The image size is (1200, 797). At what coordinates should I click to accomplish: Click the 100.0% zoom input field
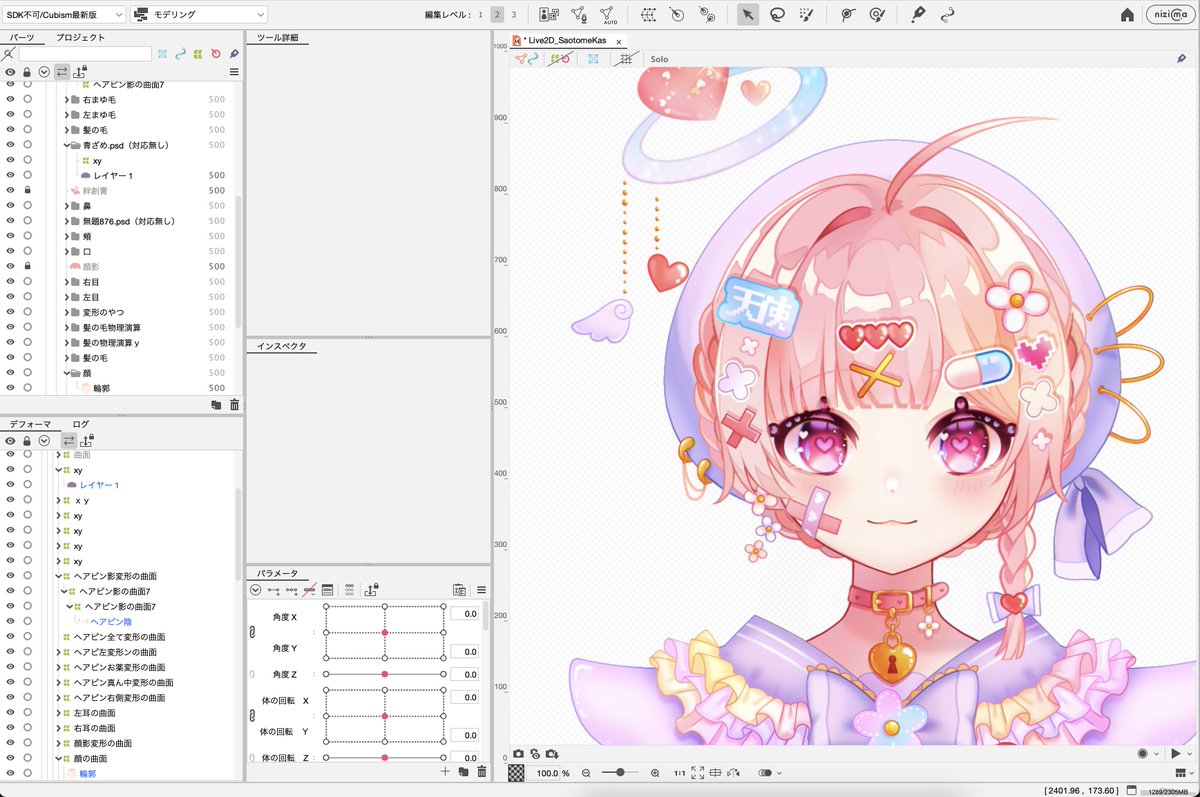[547, 772]
